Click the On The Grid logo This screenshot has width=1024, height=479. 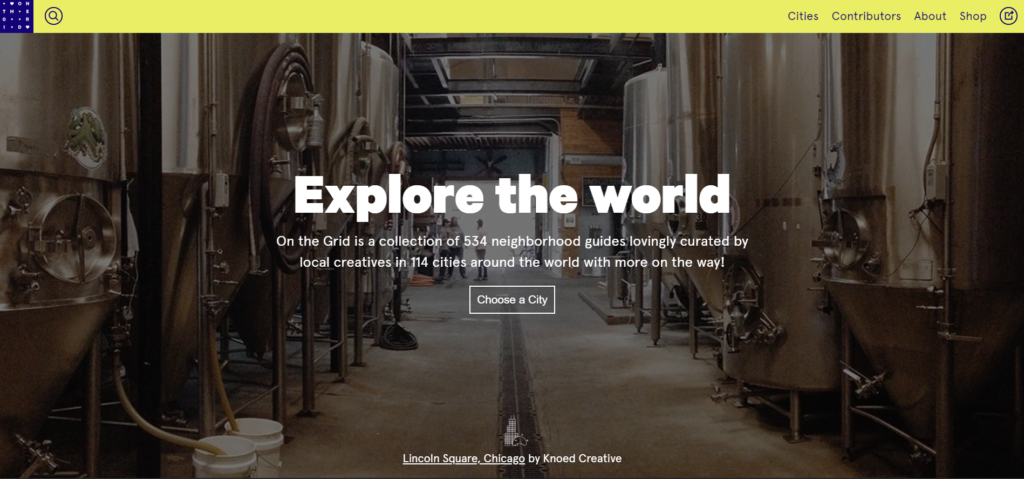(x=16, y=16)
